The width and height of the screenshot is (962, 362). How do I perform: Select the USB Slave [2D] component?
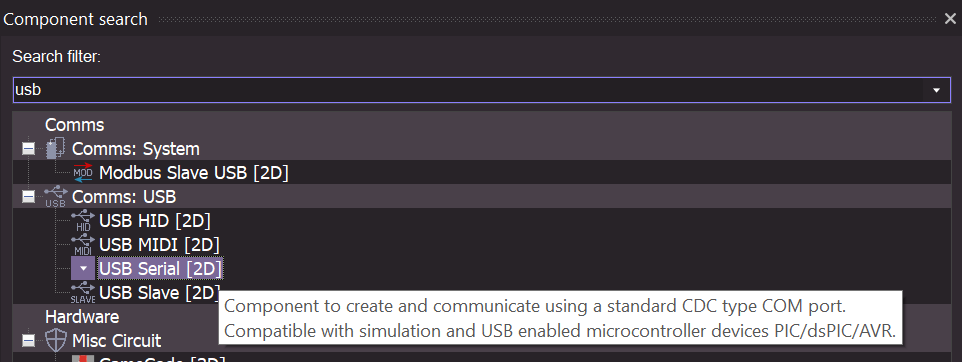[159, 293]
